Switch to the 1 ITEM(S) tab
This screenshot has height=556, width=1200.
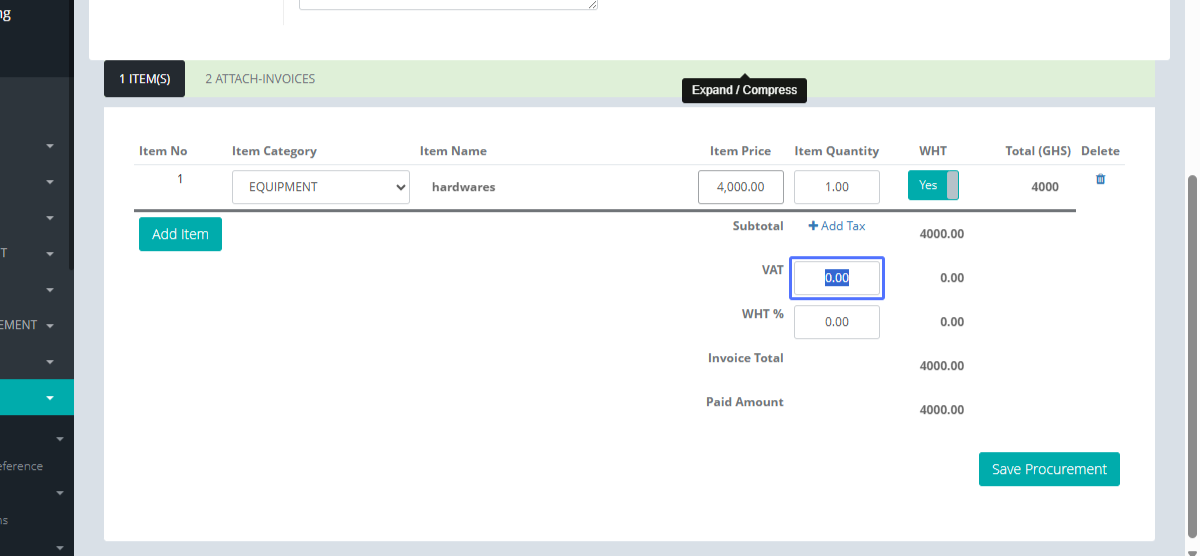(x=144, y=79)
